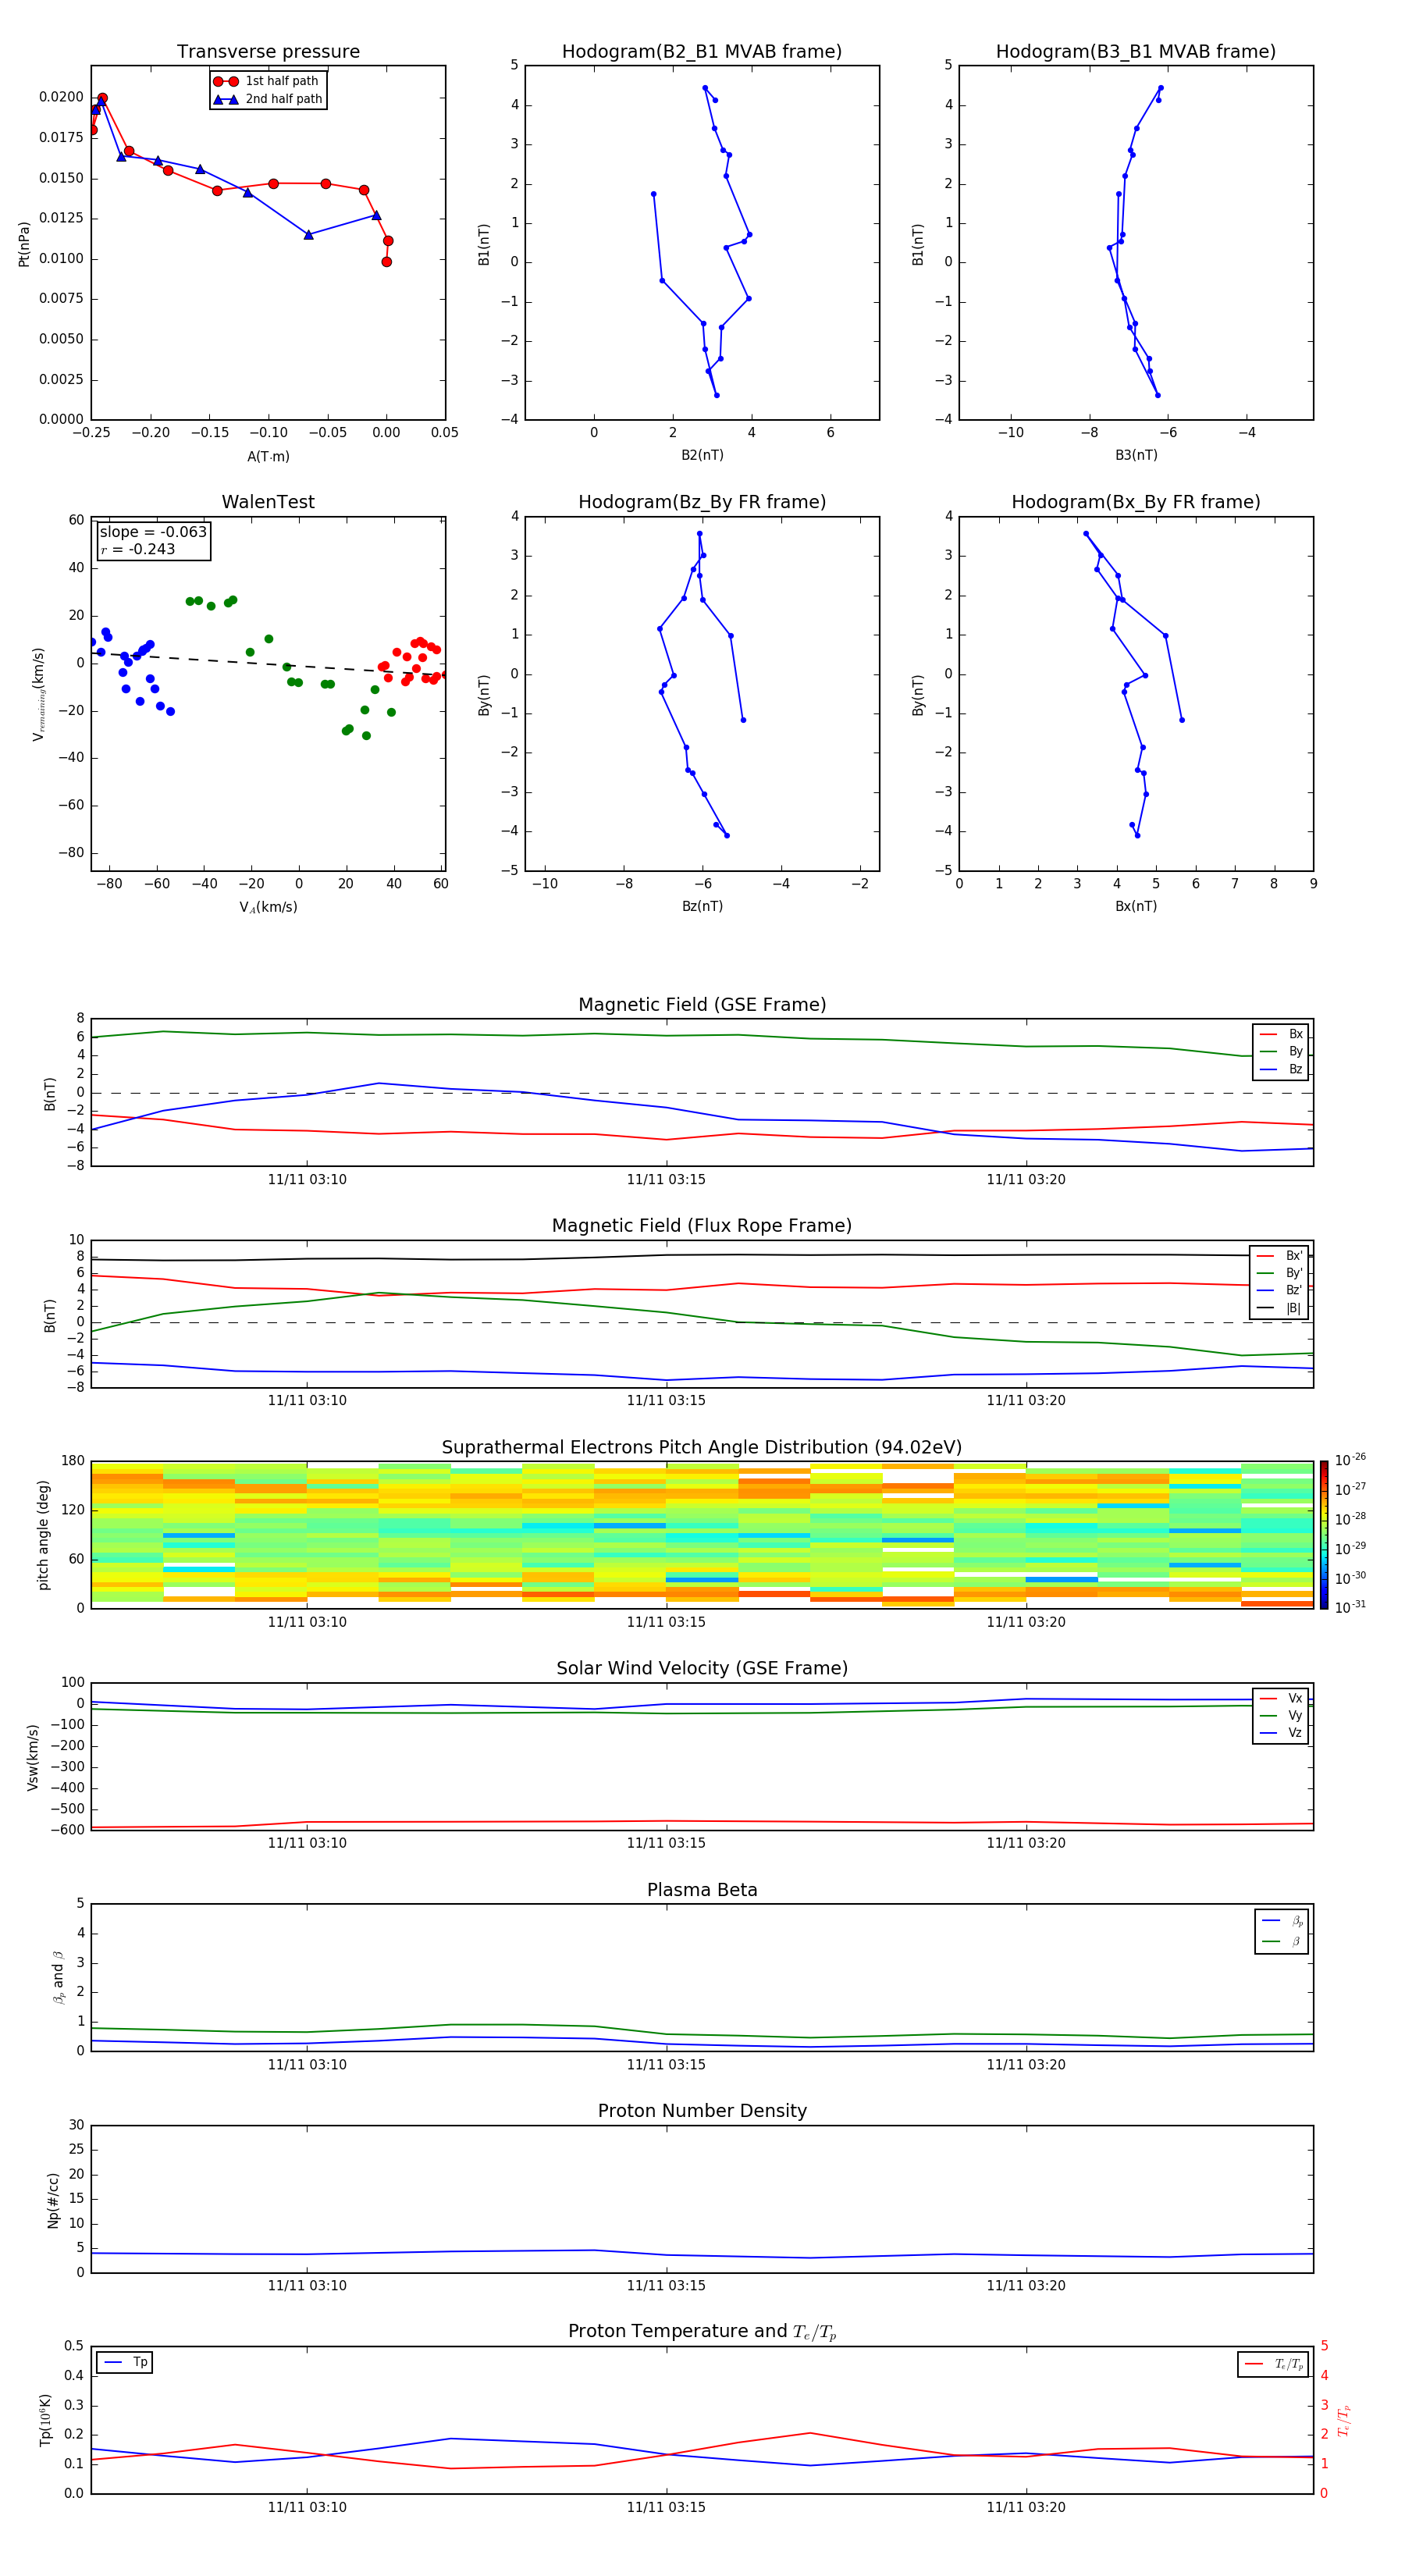Click the 'r = -0.243' annotation text

138,549
